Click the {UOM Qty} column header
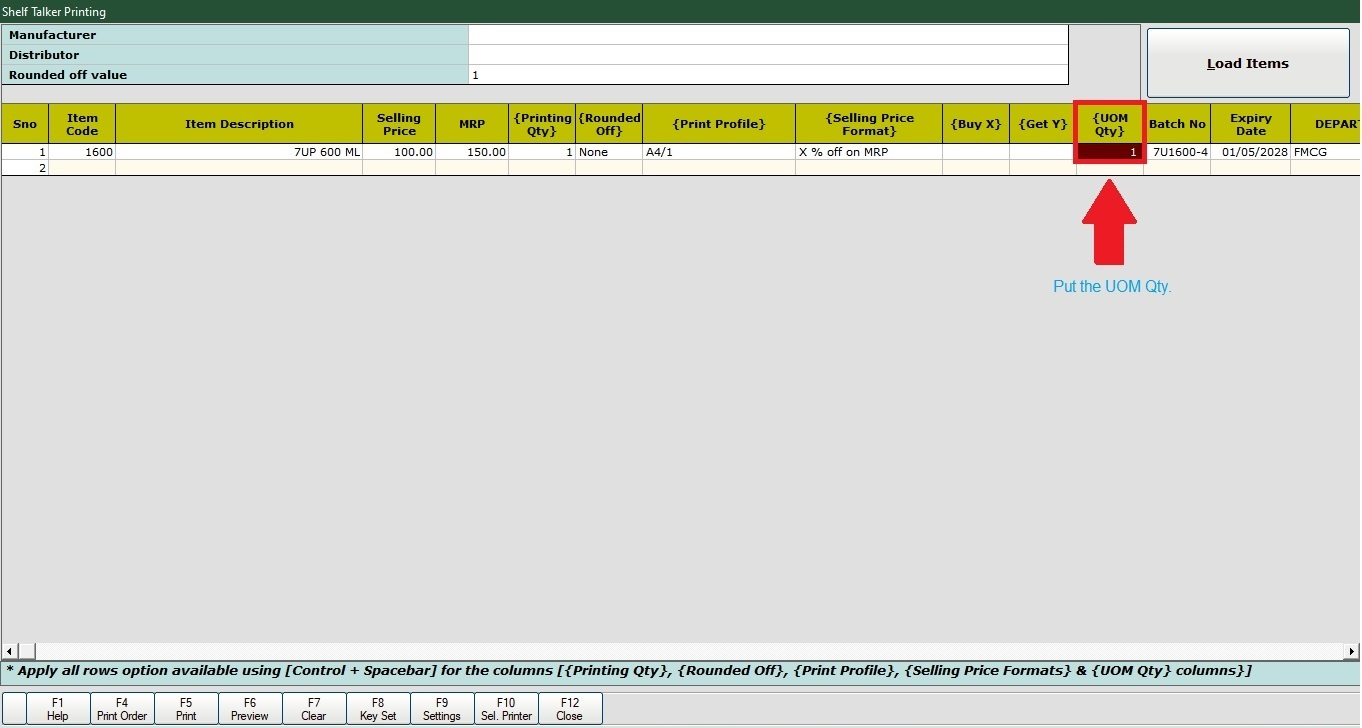Screen dimensions: 1362x728 tap(1110, 124)
